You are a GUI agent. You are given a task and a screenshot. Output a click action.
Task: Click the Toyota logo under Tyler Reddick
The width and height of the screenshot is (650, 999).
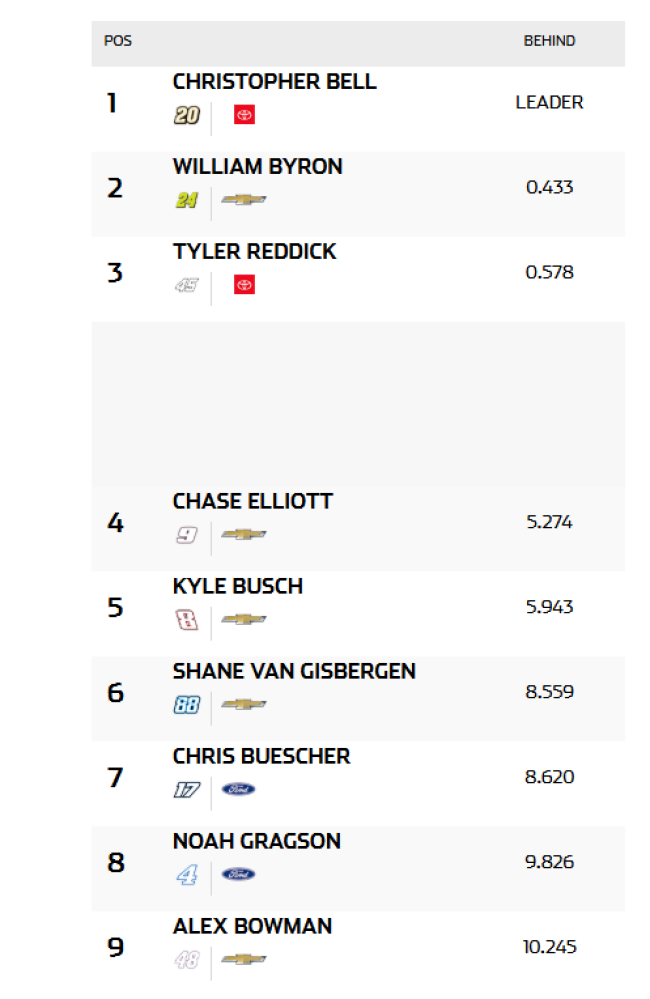244,285
